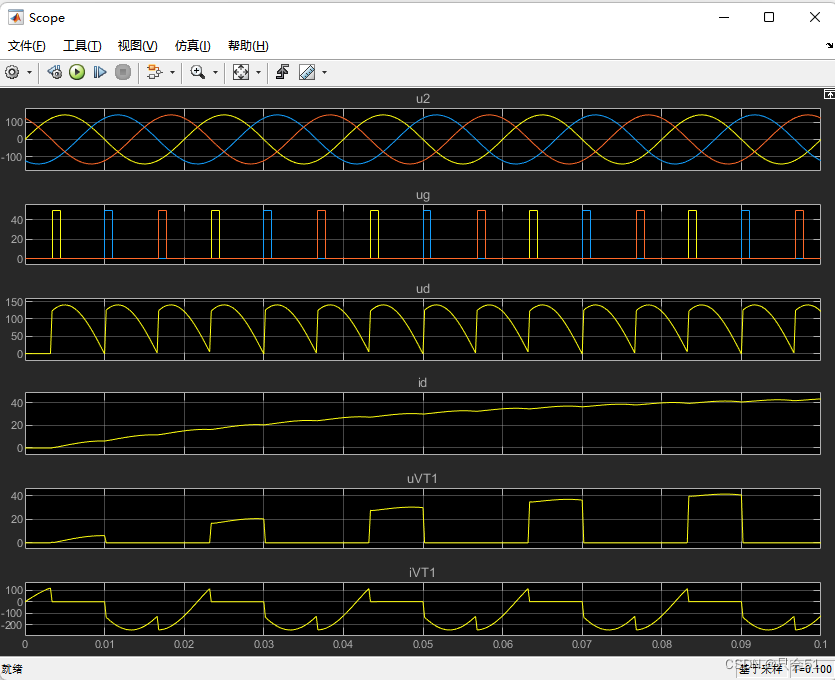Click the Highlight Simulink signal icon
Screen dimensions: 835x680
click(x=154, y=72)
